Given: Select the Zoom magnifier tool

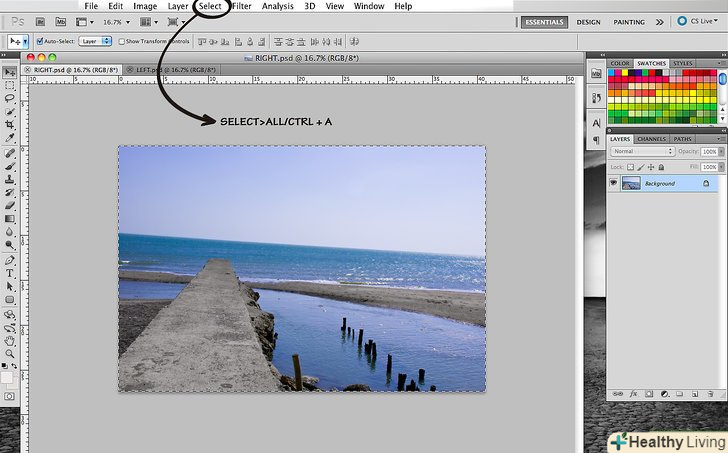Looking at the screenshot, I should click(x=10, y=354).
